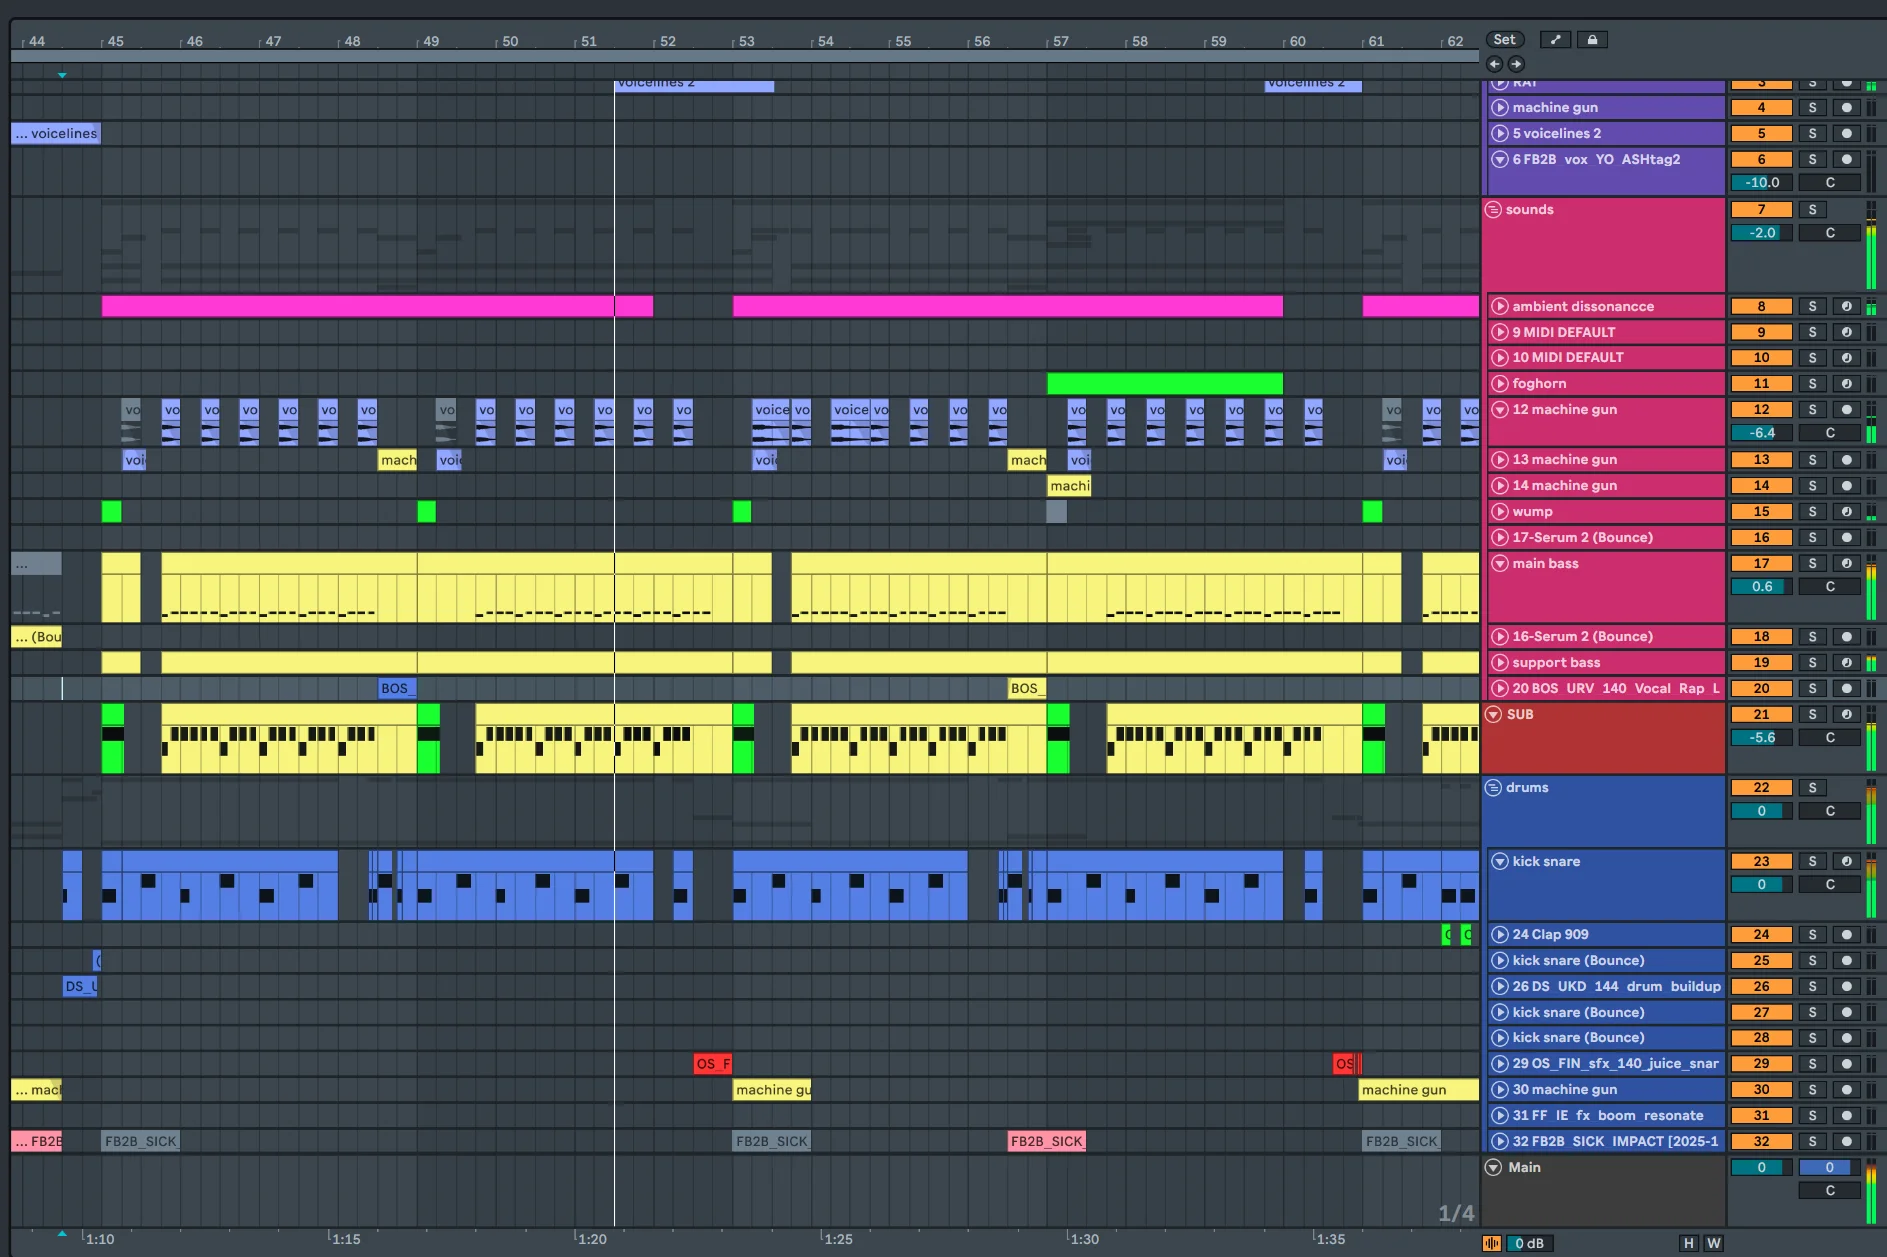Click the W optimize width button
This screenshot has width=1887, height=1257.
[1713, 1243]
